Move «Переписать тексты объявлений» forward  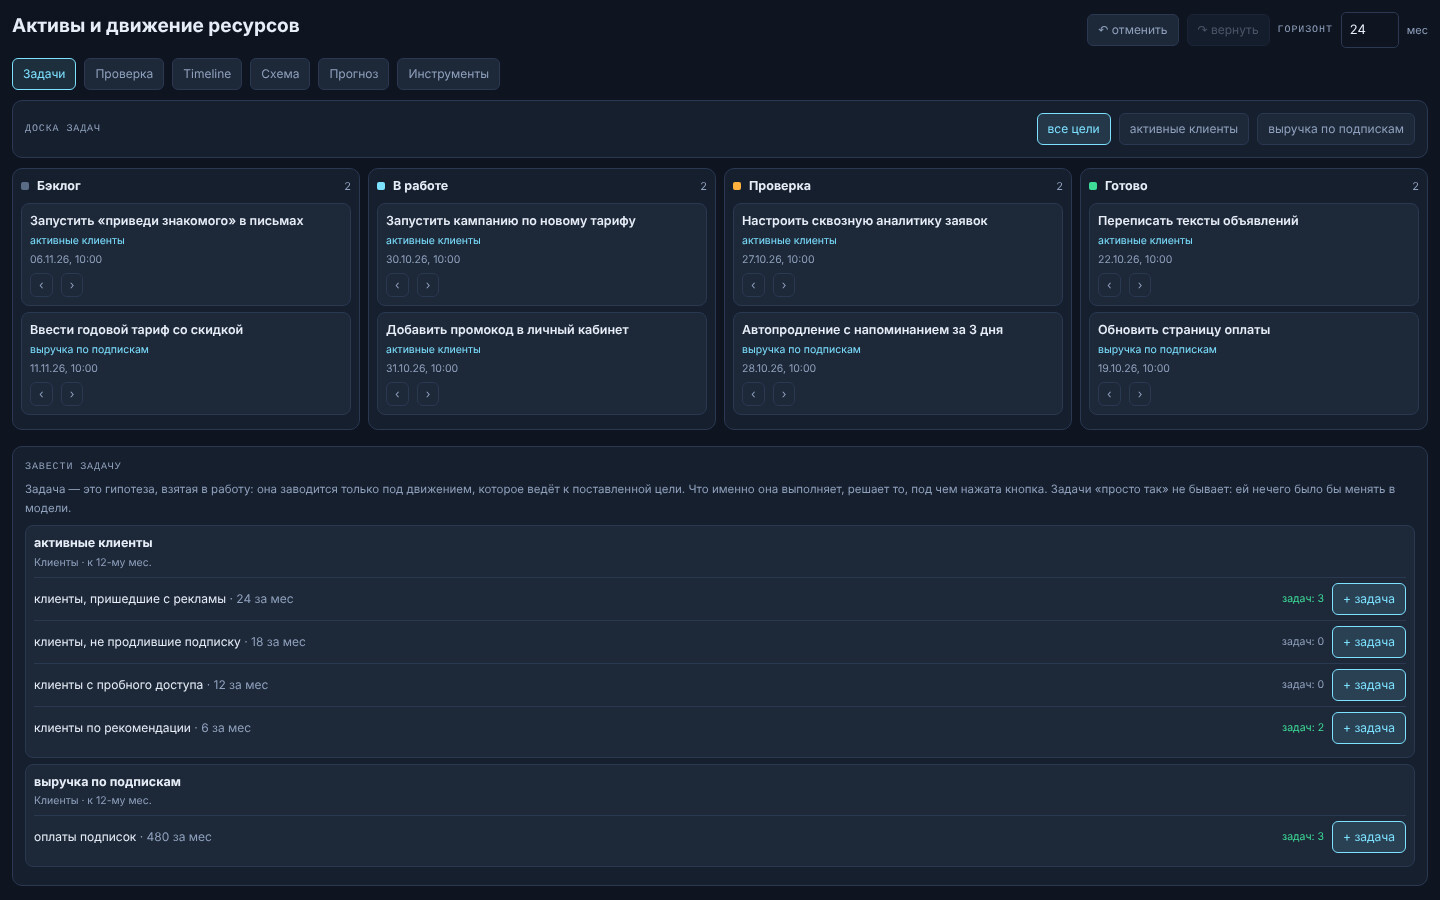pyautogui.click(x=1140, y=286)
